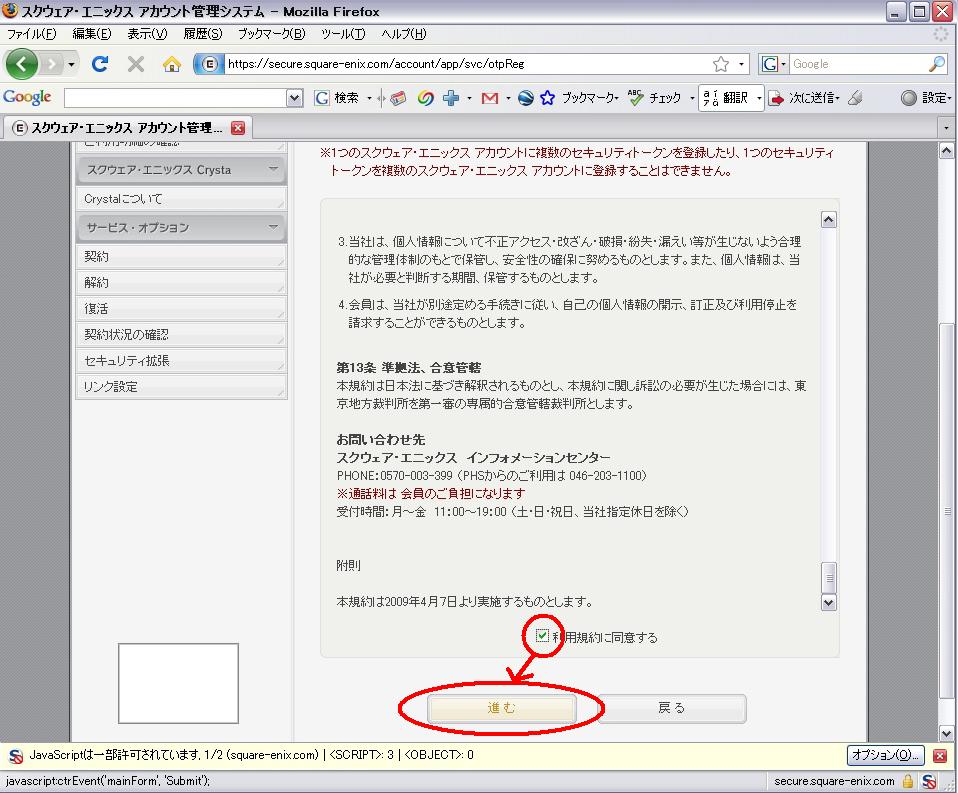
Task: Click the Stop loading X icon
Action: (136, 64)
